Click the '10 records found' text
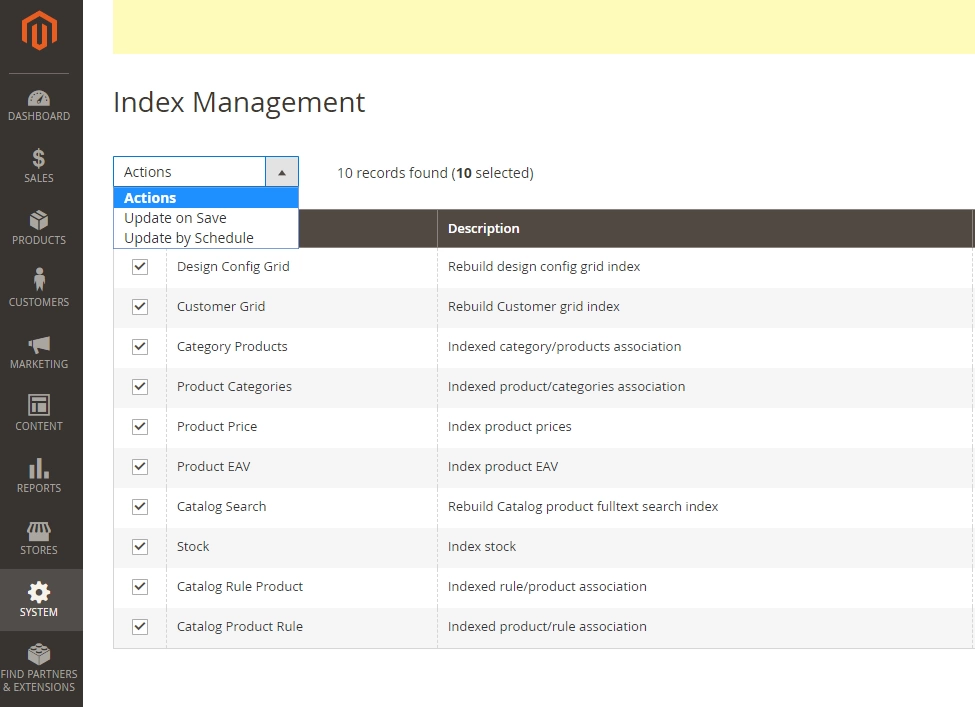Image resolution: width=975 pixels, height=707 pixels. (x=392, y=173)
